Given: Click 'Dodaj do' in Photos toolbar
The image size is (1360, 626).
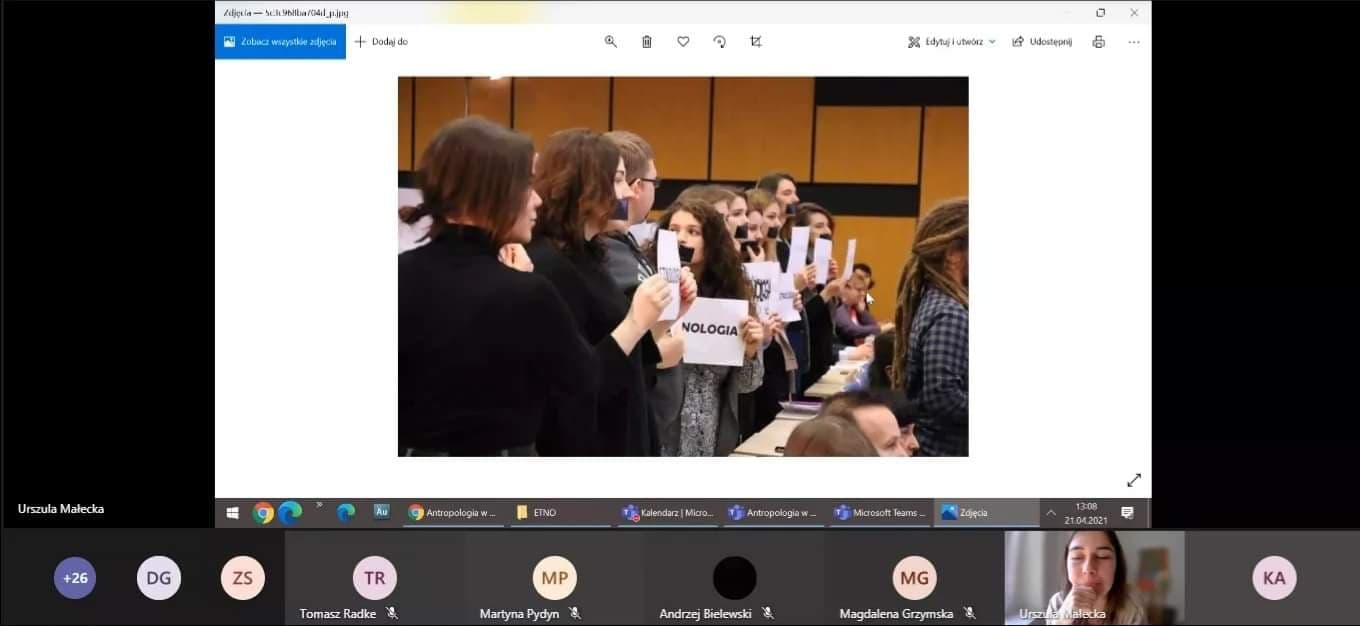Looking at the screenshot, I should coord(381,42).
